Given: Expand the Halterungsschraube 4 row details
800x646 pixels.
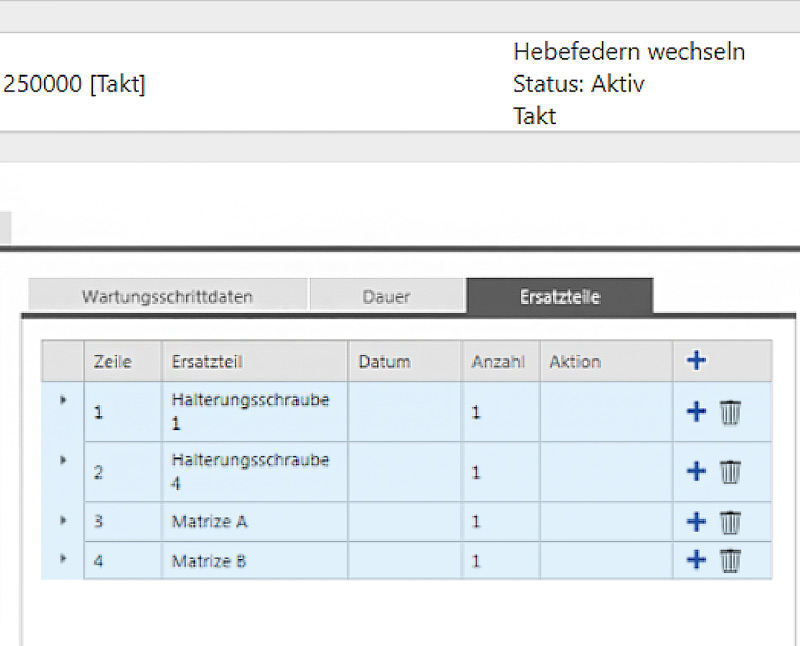Looking at the screenshot, I should (x=62, y=460).
